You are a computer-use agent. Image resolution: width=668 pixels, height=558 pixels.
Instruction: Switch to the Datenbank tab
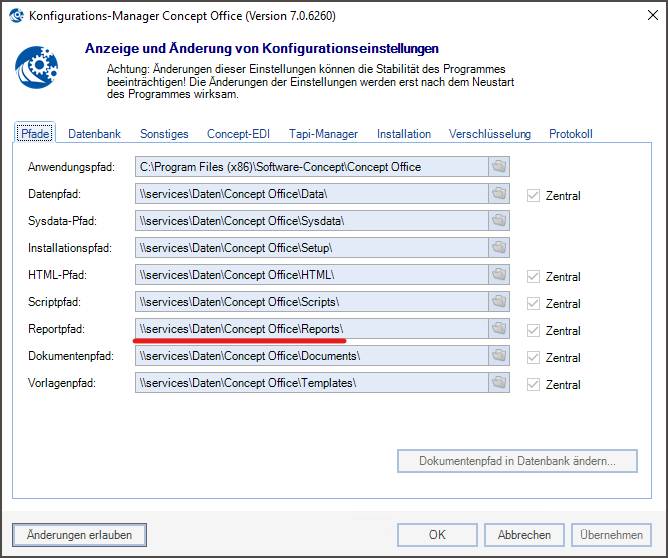94,134
